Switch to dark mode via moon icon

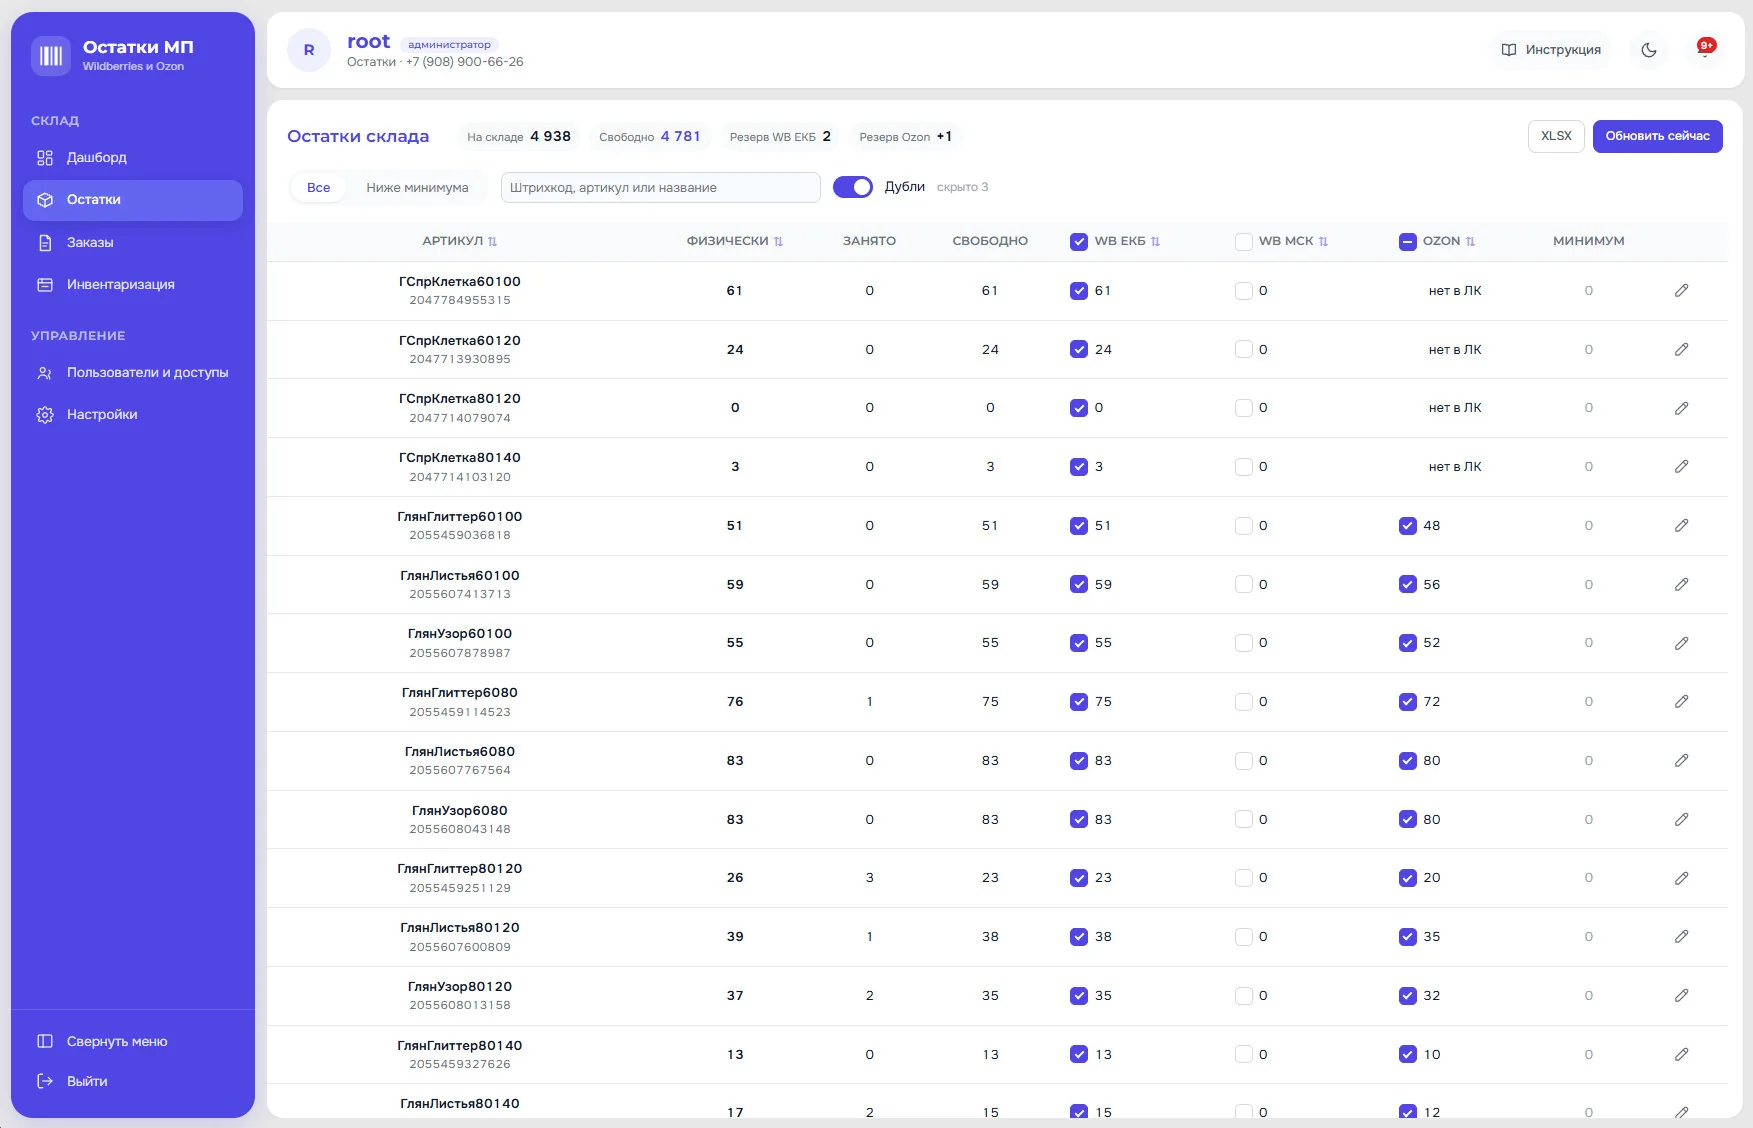1649,50
